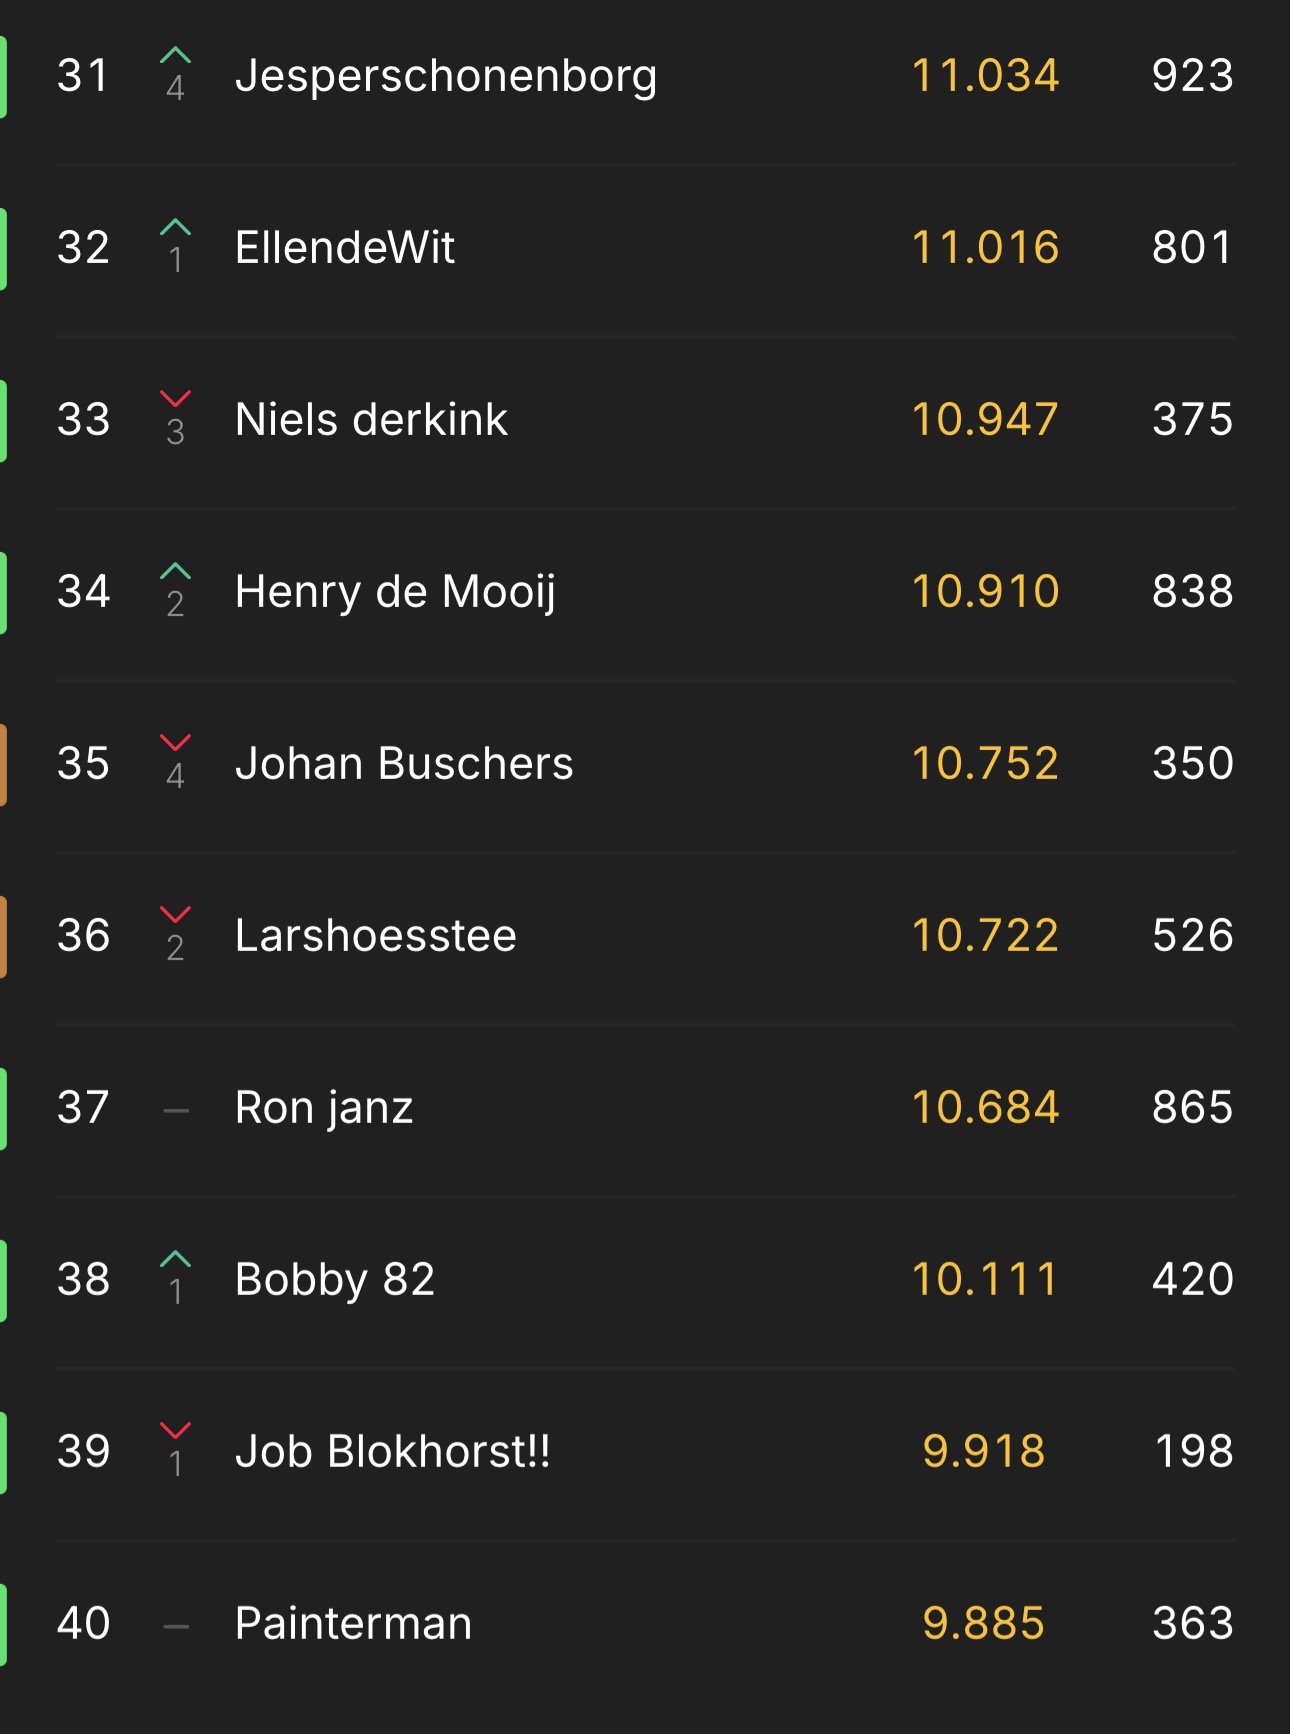Click the red down arrow for Job Blokhorst!!
Image resolution: width=1290 pixels, height=1734 pixels.
tap(175, 1431)
